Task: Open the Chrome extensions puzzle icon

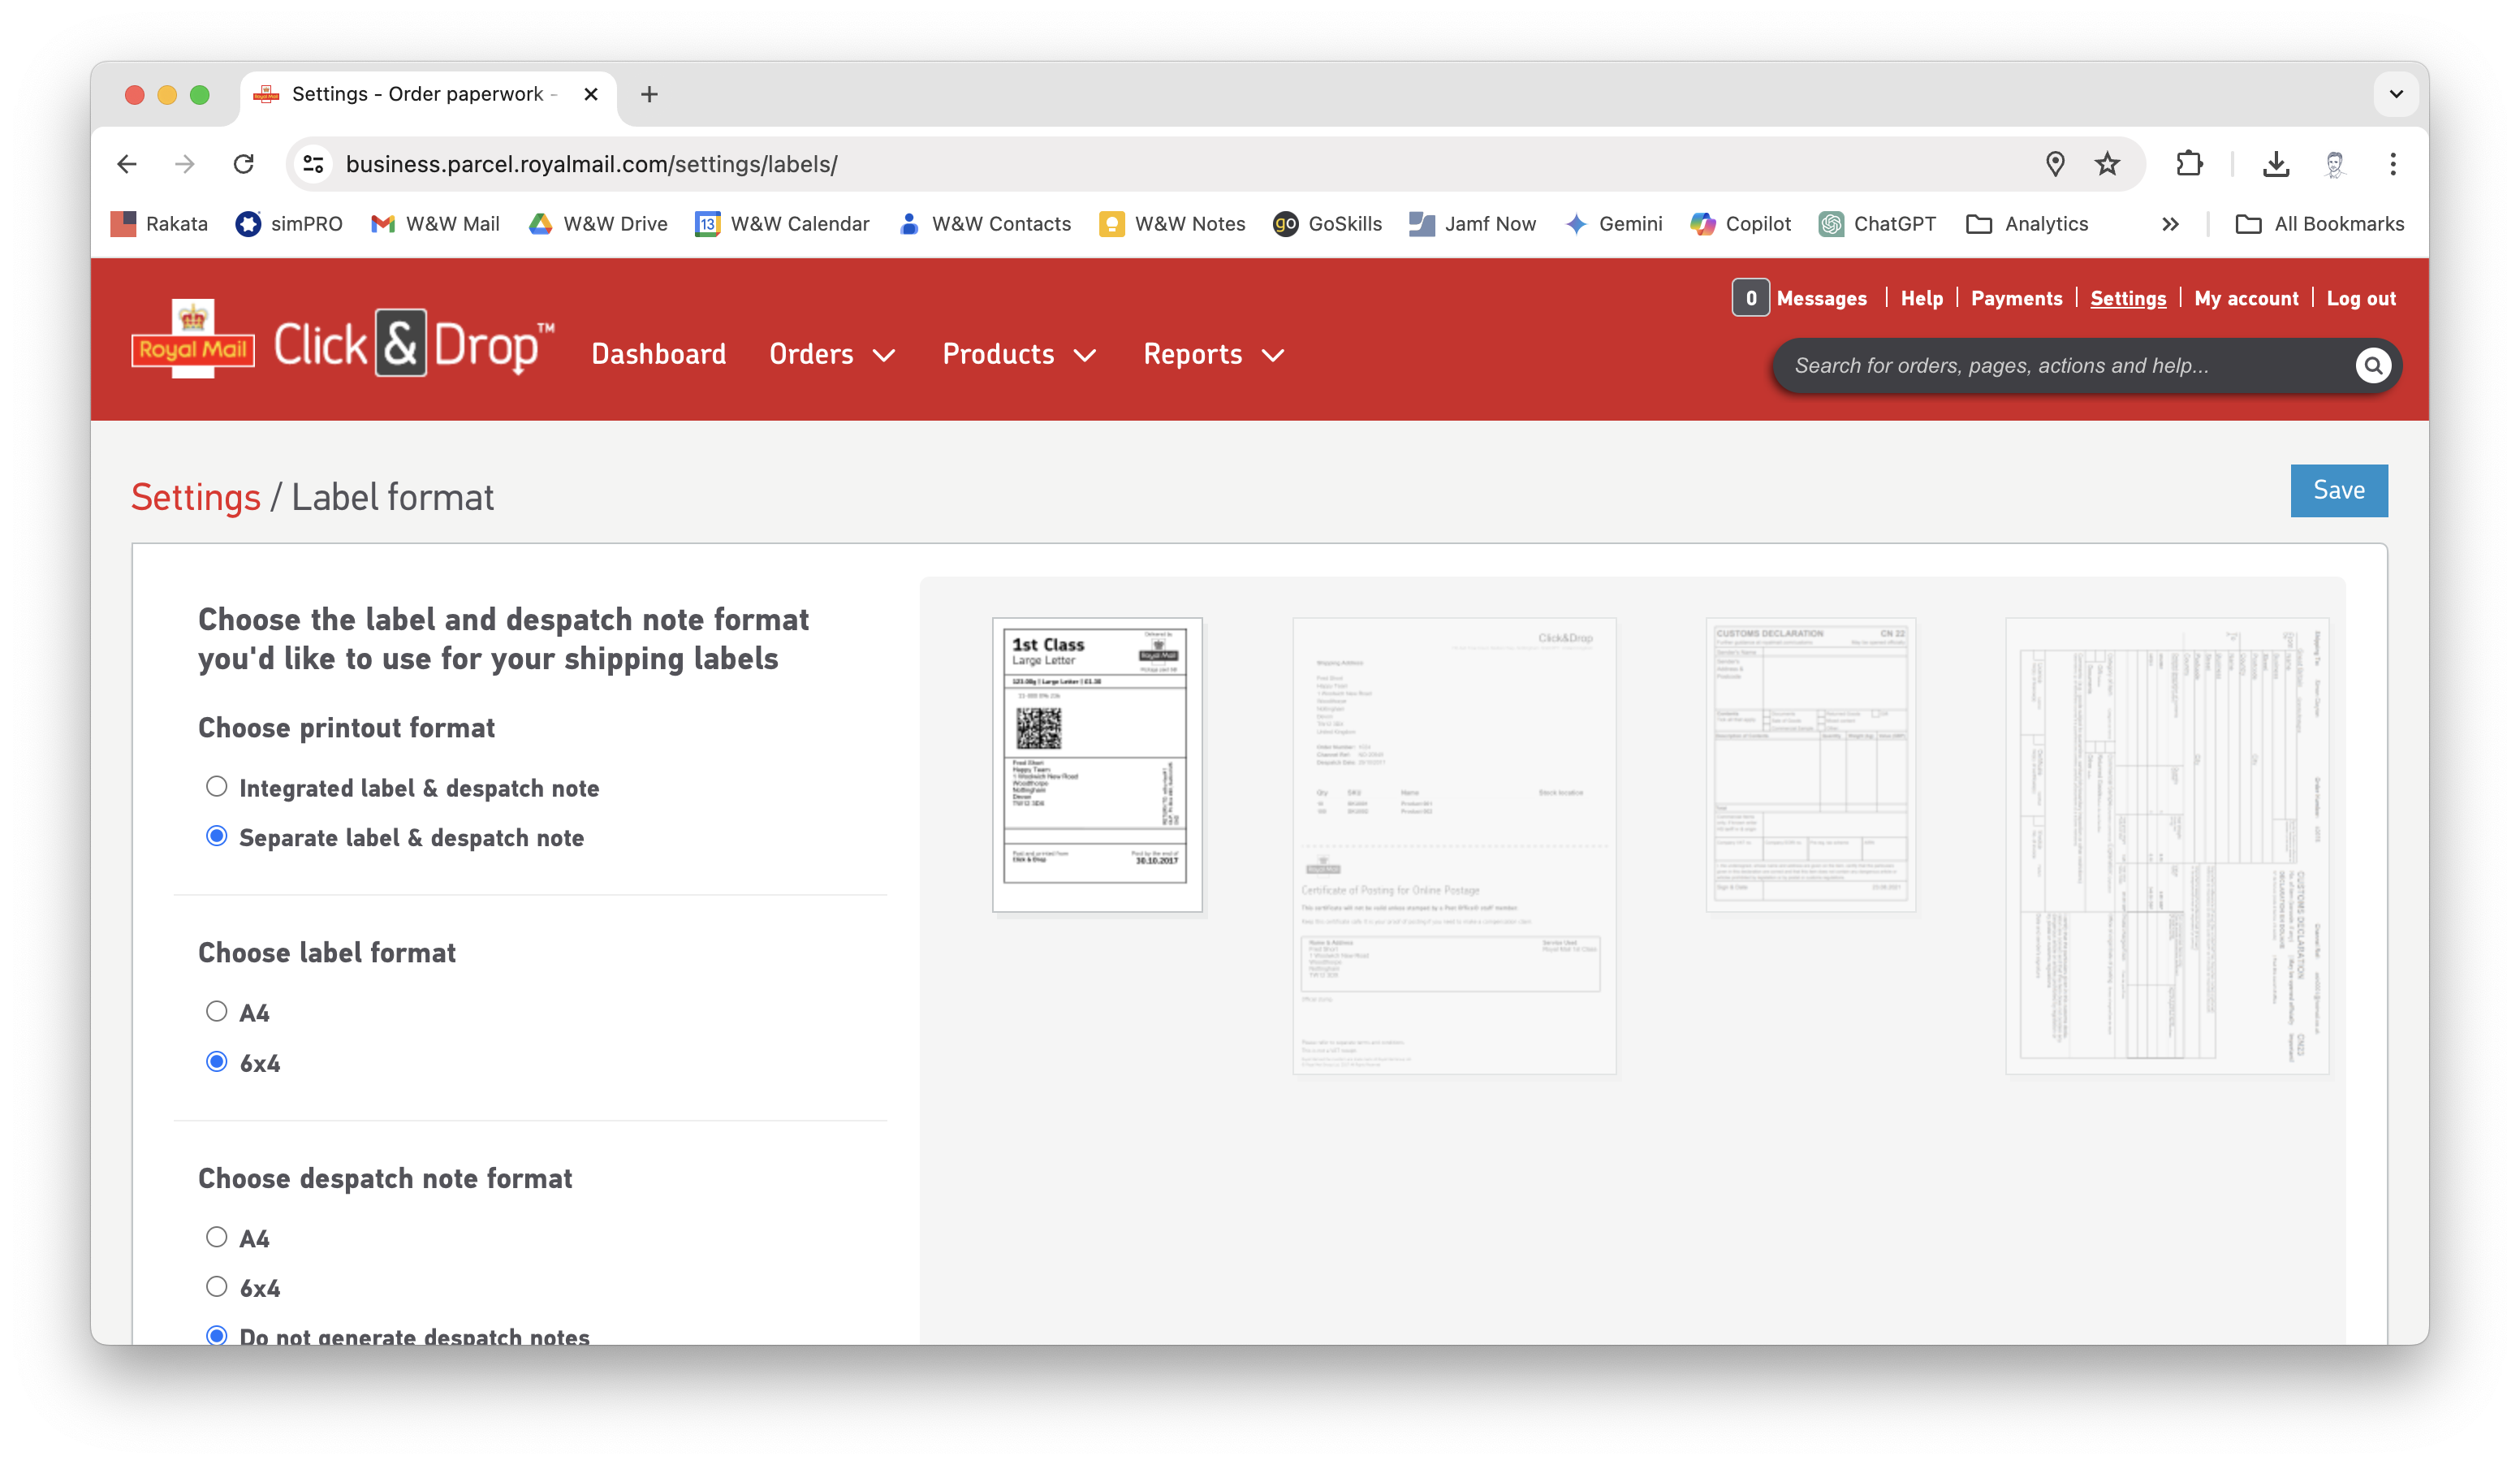Action: pyautogui.click(x=2189, y=164)
